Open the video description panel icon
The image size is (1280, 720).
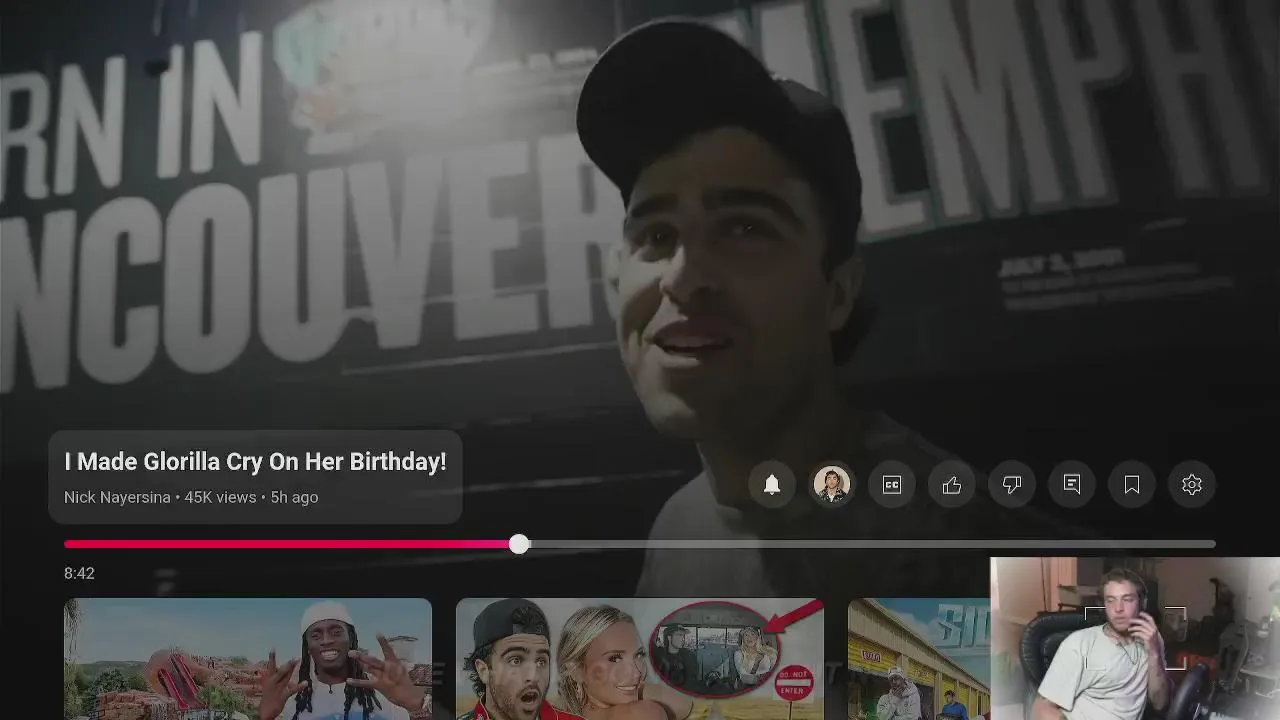pos(1072,485)
